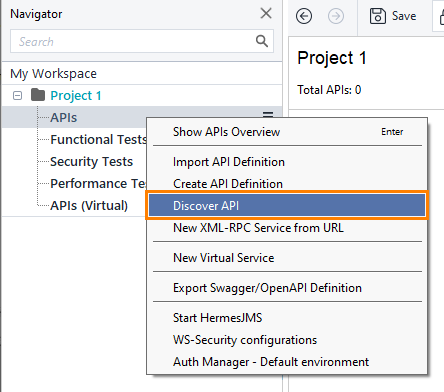
Task: Select Security Tests in the tree
Action: pos(91,162)
